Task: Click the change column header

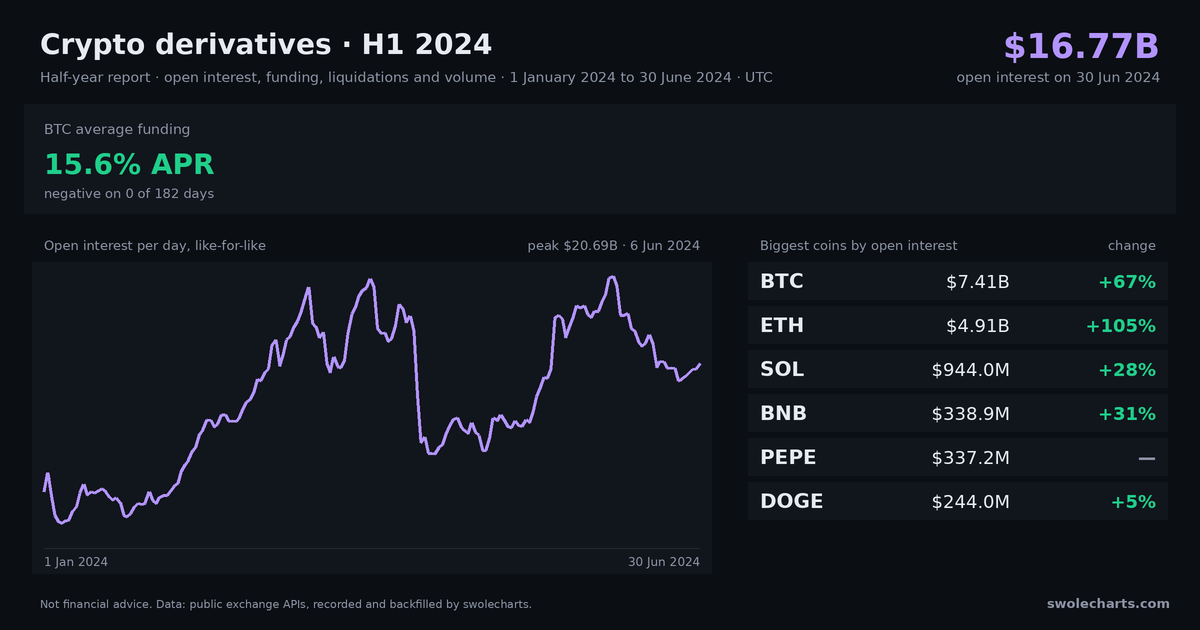Action: [x=1131, y=246]
